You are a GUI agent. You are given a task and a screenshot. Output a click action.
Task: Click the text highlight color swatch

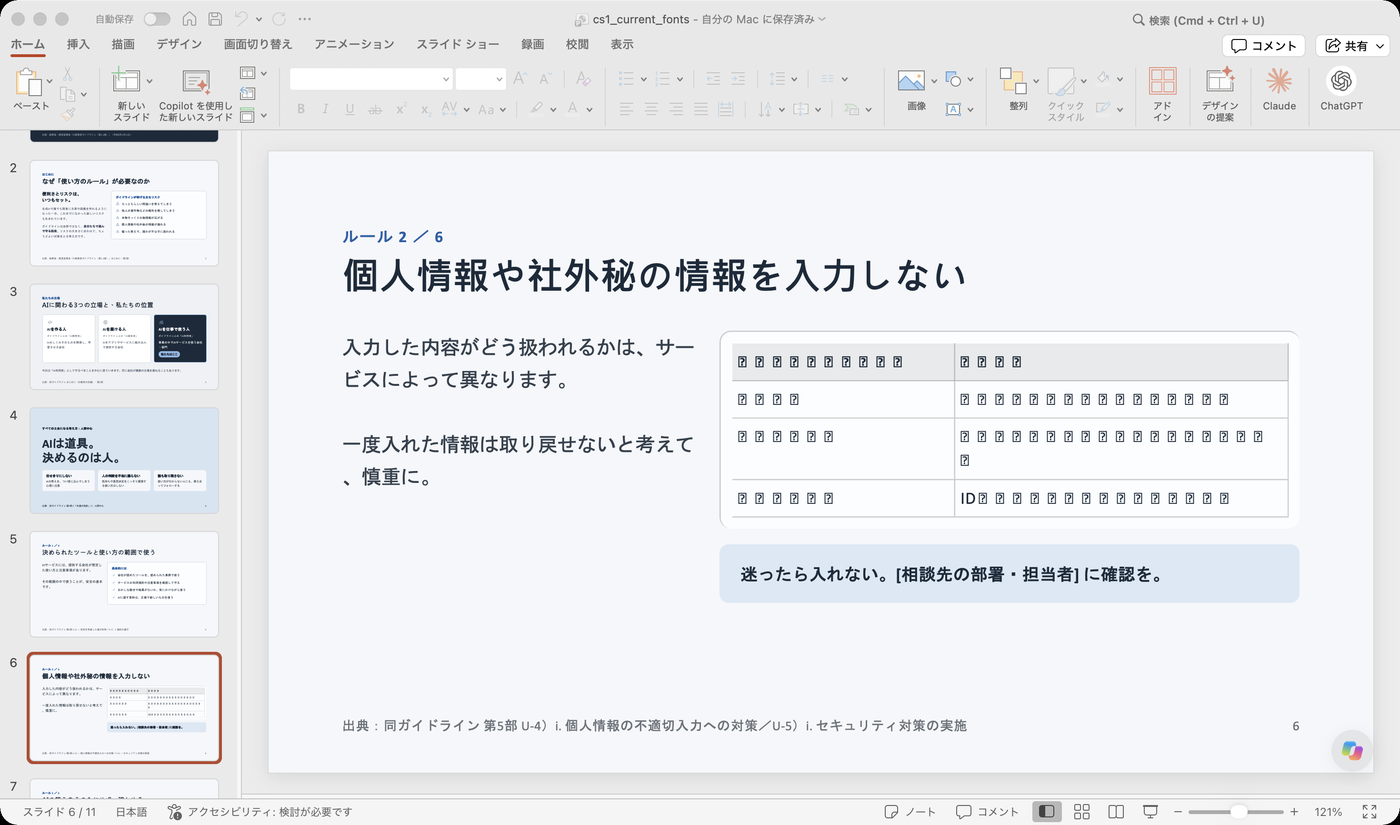pos(537,108)
